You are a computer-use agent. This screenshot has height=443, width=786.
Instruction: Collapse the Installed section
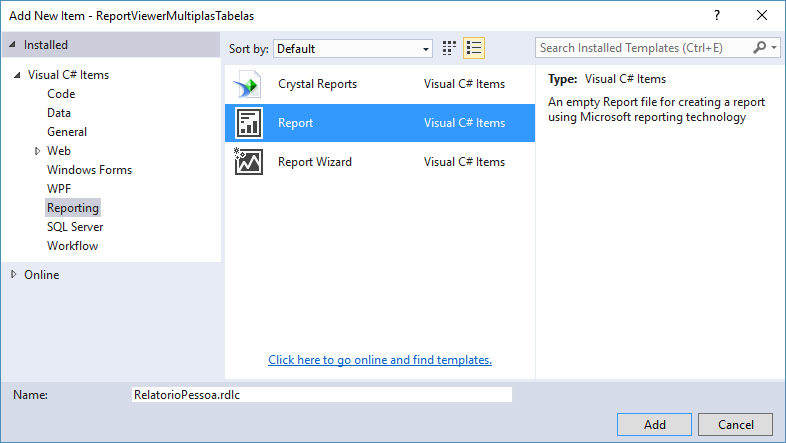13,45
